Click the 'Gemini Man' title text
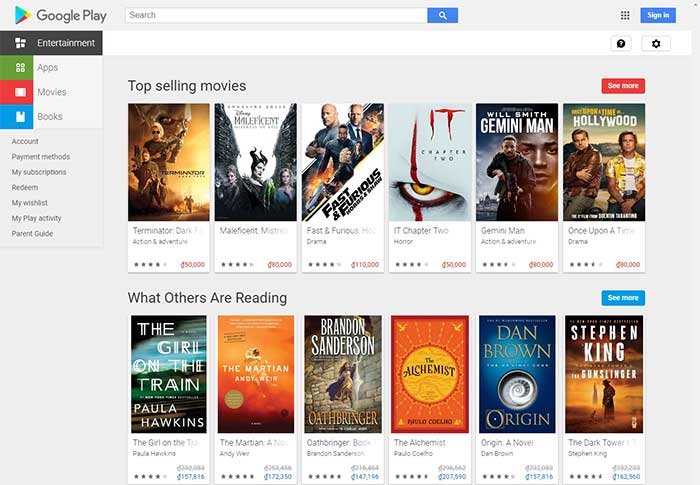This screenshot has height=485, width=700. point(503,231)
